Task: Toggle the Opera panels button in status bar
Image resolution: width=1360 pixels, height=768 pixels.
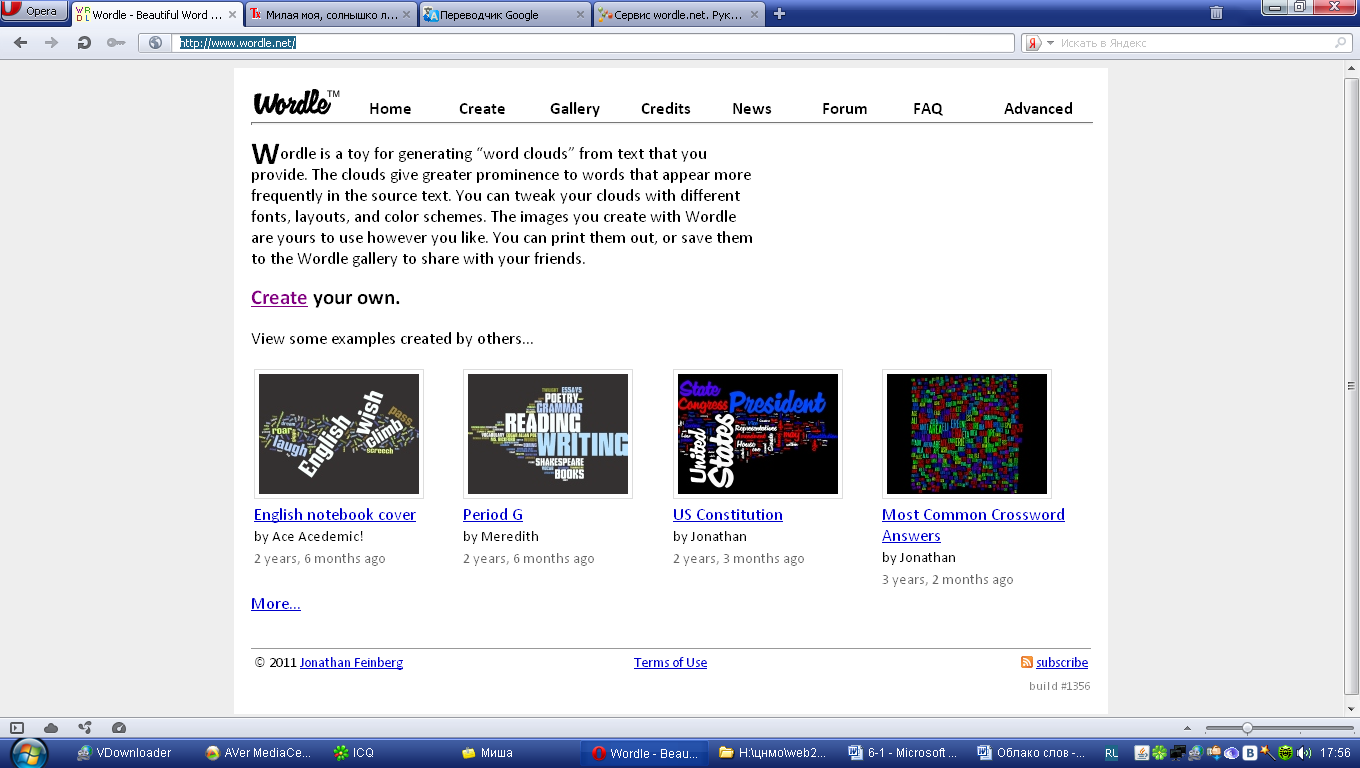Action: [17, 728]
